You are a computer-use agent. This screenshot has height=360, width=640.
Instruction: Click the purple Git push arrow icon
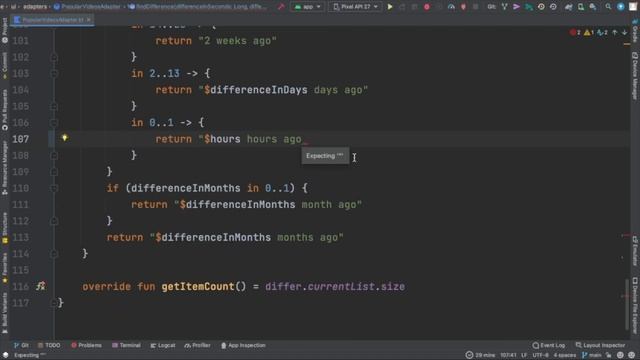[516, 7]
